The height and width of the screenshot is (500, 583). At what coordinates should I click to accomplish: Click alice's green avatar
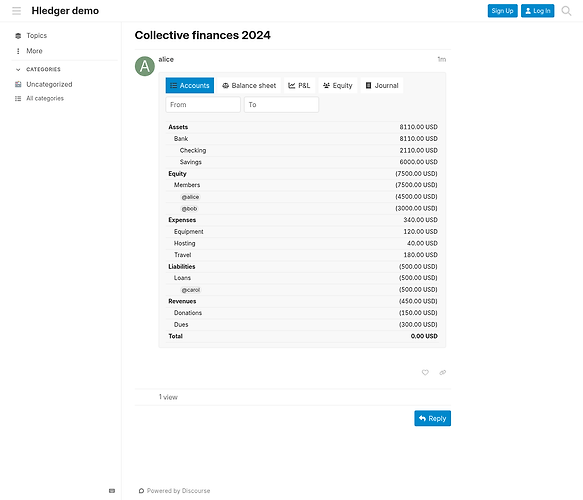[145, 66]
